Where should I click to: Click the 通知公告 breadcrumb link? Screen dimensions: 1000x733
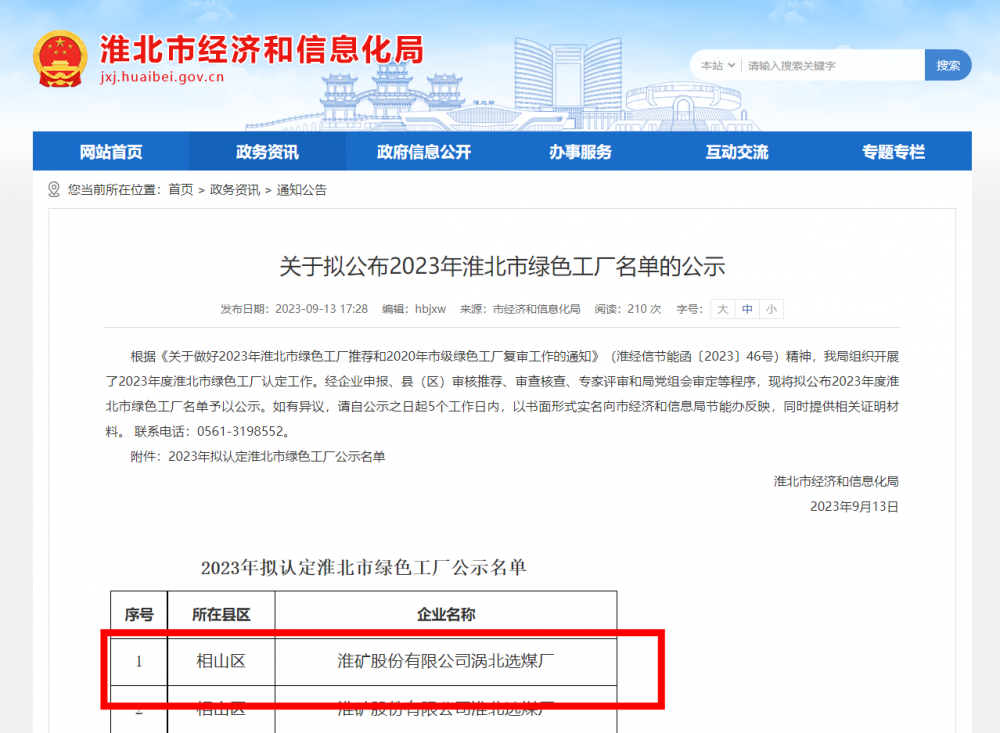click(x=302, y=189)
